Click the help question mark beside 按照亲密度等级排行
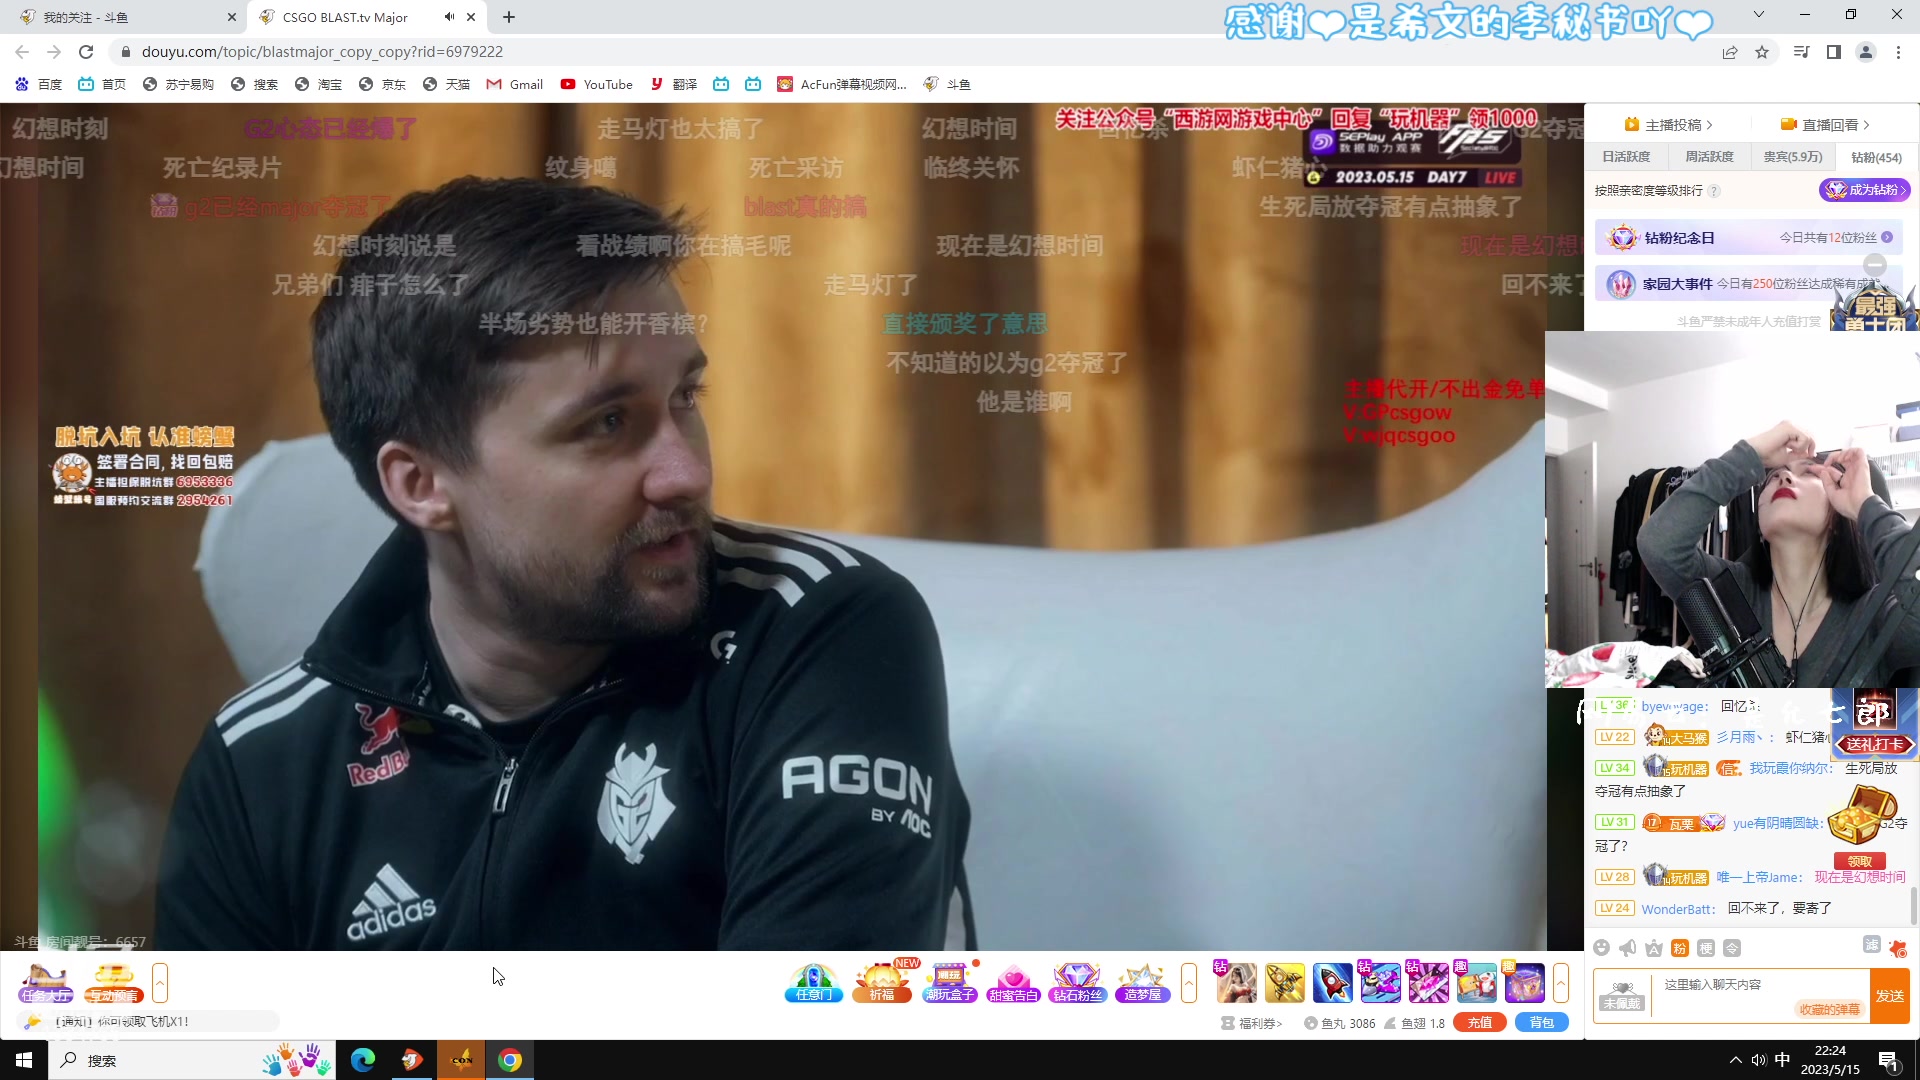 [1714, 191]
